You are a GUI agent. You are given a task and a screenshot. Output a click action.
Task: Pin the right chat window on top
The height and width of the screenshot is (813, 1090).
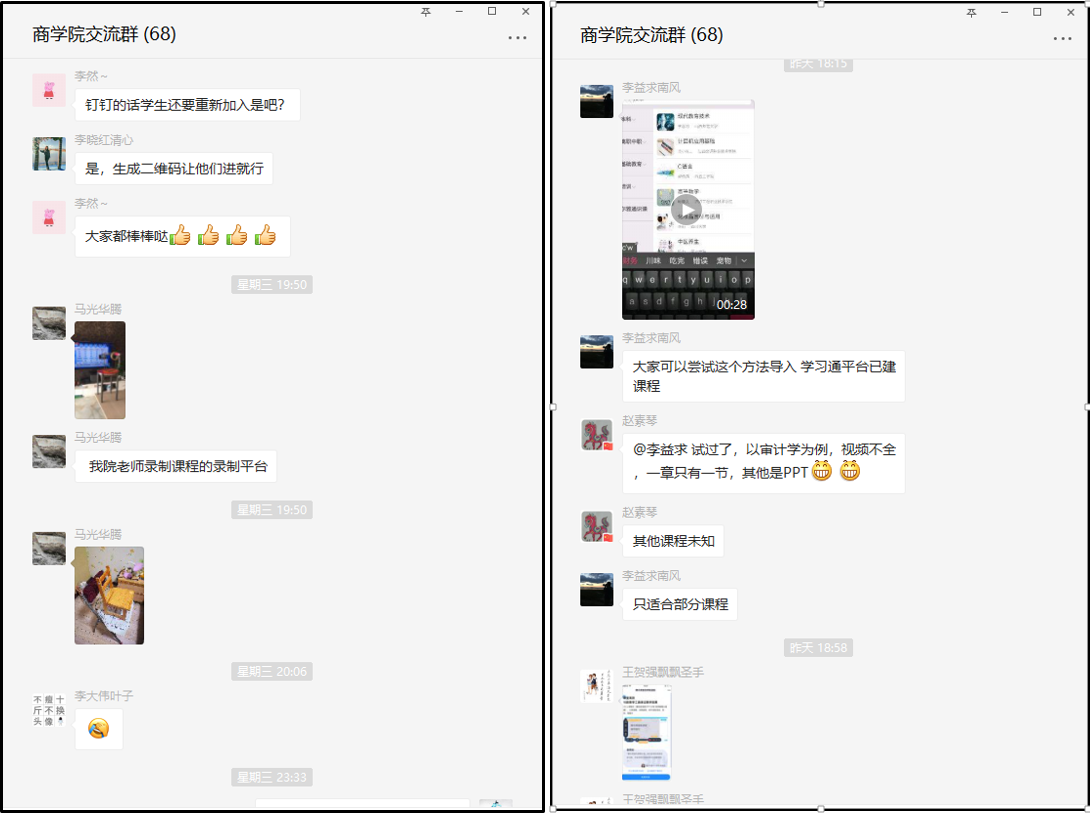pyautogui.click(x=971, y=13)
